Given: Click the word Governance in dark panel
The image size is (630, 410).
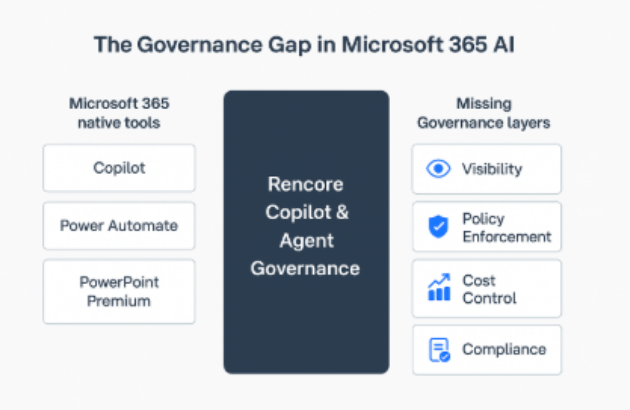Looking at the screenshot, I should (x=305, y=269).
